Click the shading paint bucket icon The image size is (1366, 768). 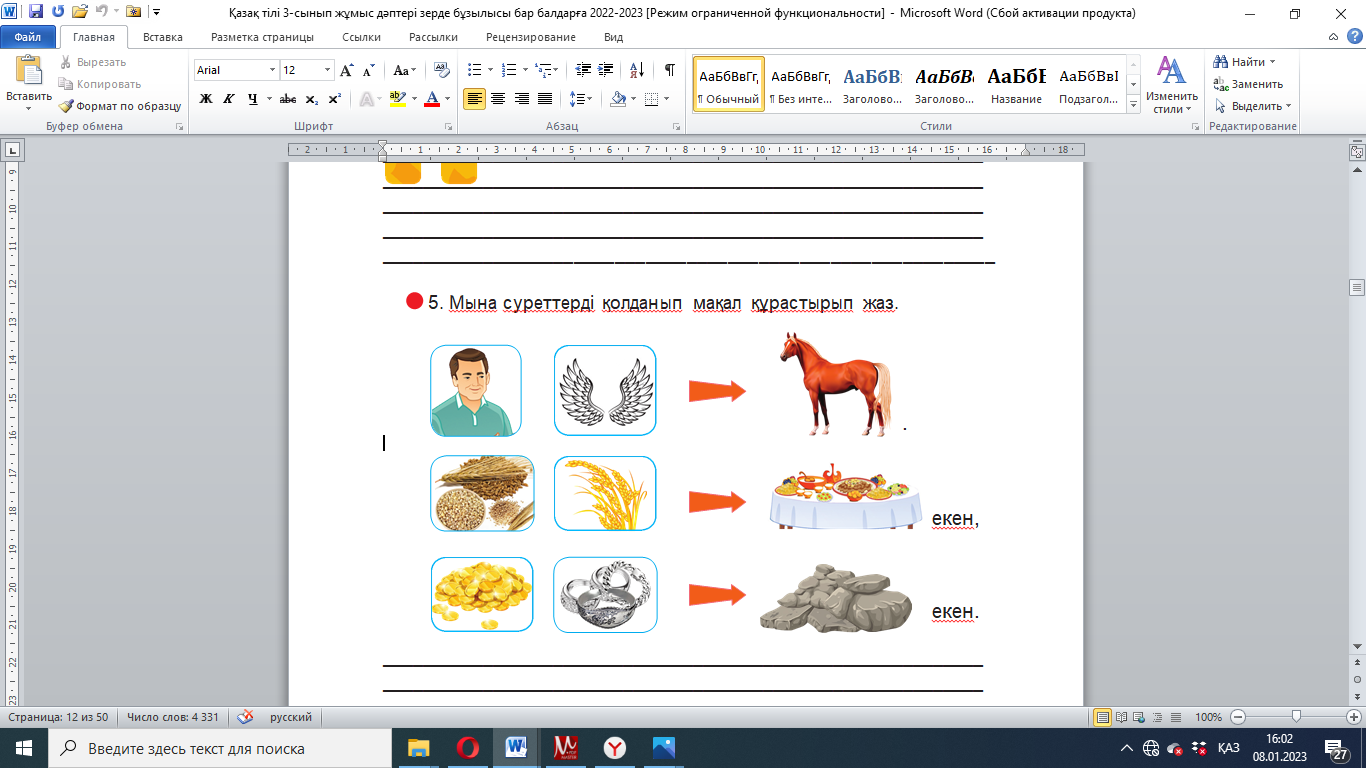click(618, 99)
